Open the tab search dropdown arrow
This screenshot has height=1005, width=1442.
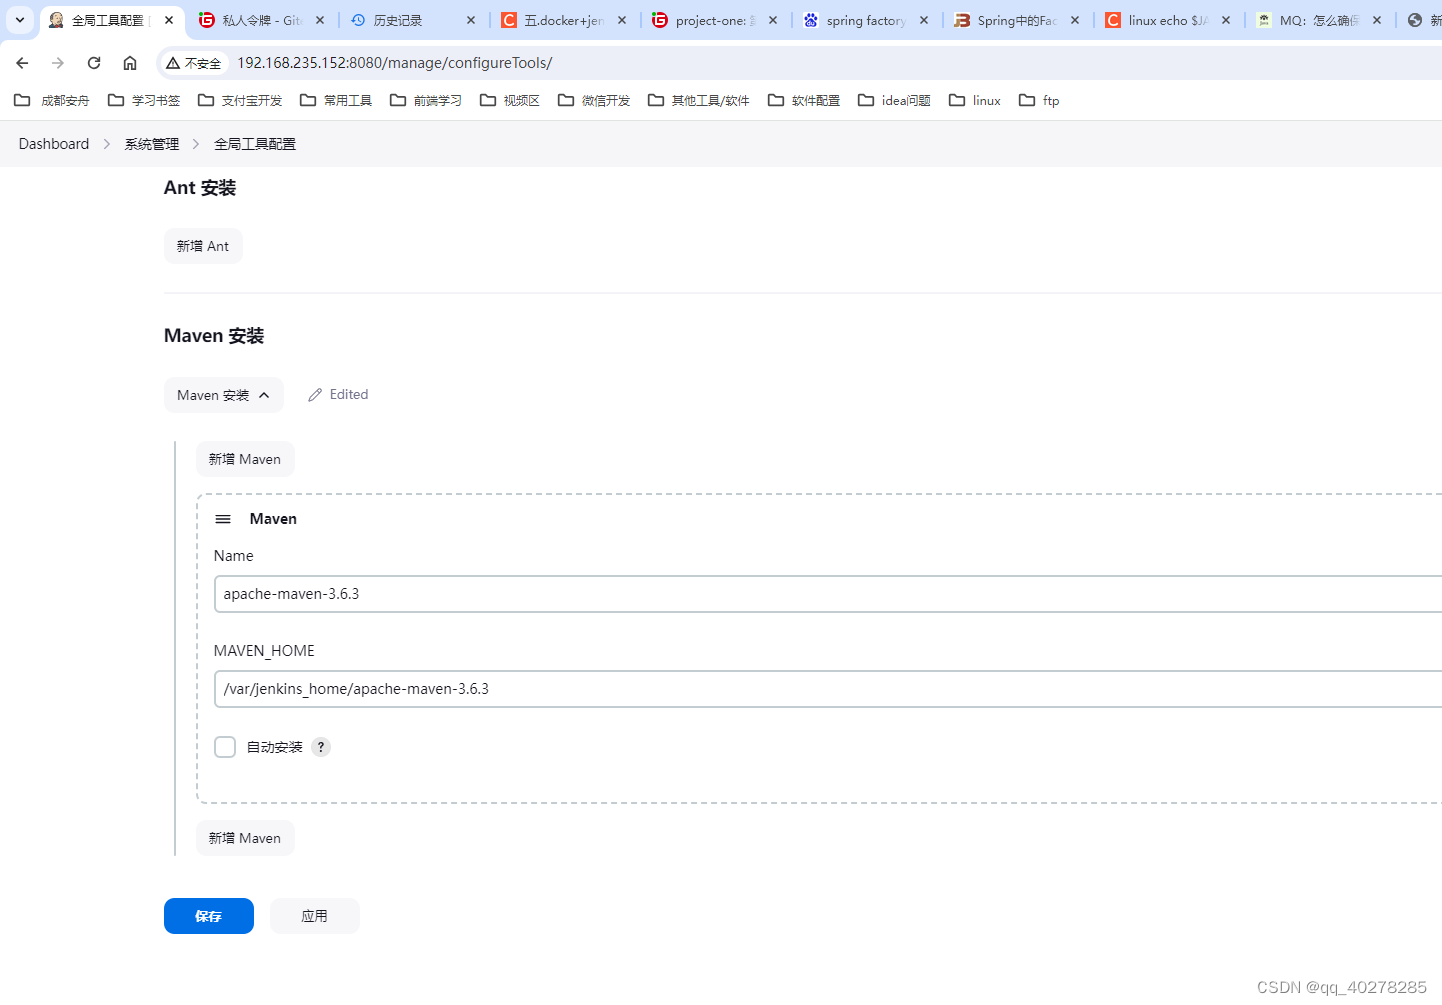click(x=20, y=20)
